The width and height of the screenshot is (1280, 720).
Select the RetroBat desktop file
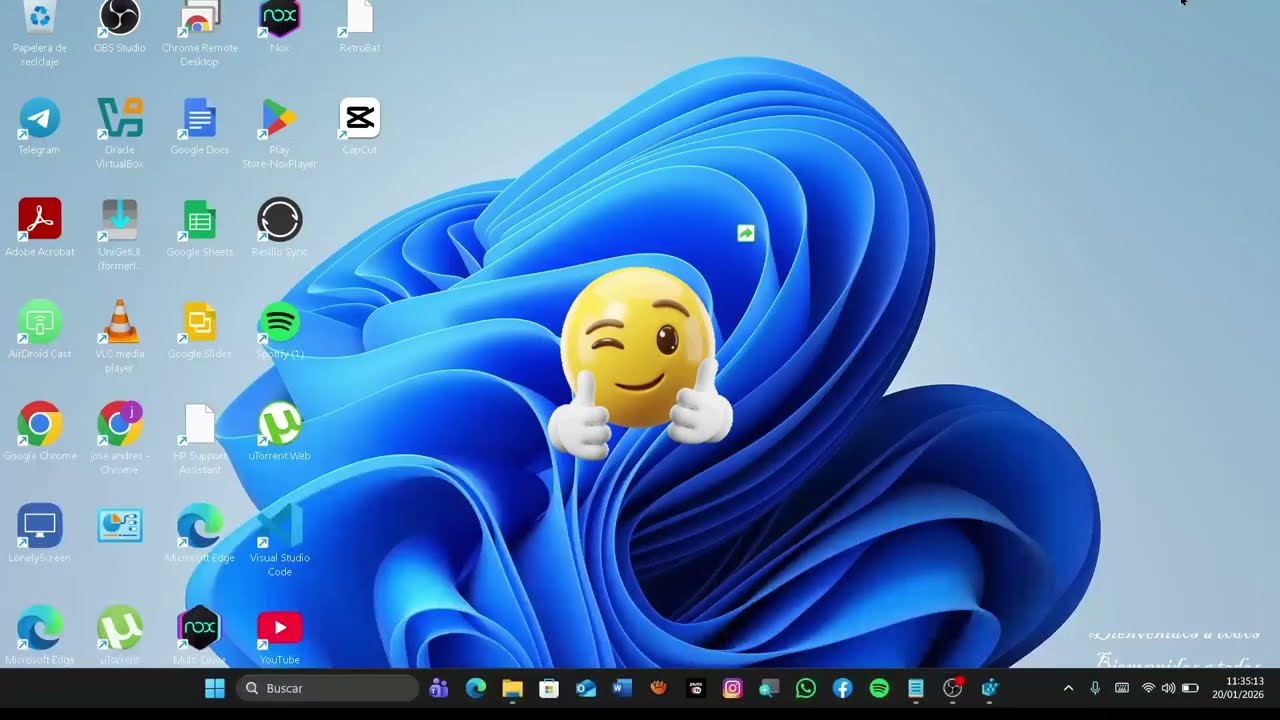pos(359,18)
